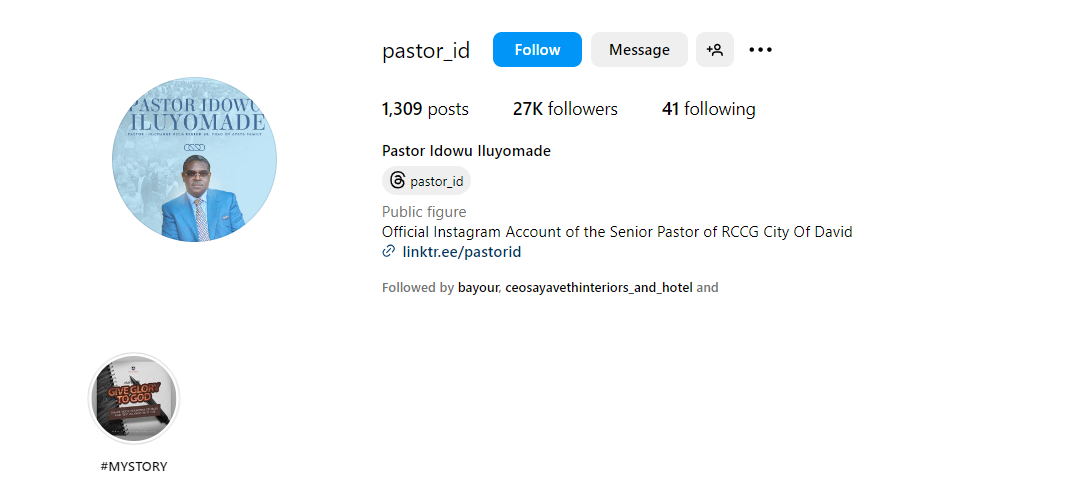Open the ceosayavethinteriors_and_hotel profile link
This screenshot has width=1071, height=492.
point(598,288)
